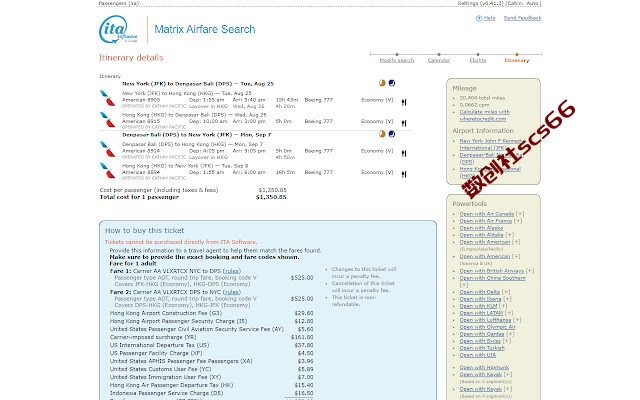Click Open with British Airways link
640x400 pixels.
tap(492, 271)
